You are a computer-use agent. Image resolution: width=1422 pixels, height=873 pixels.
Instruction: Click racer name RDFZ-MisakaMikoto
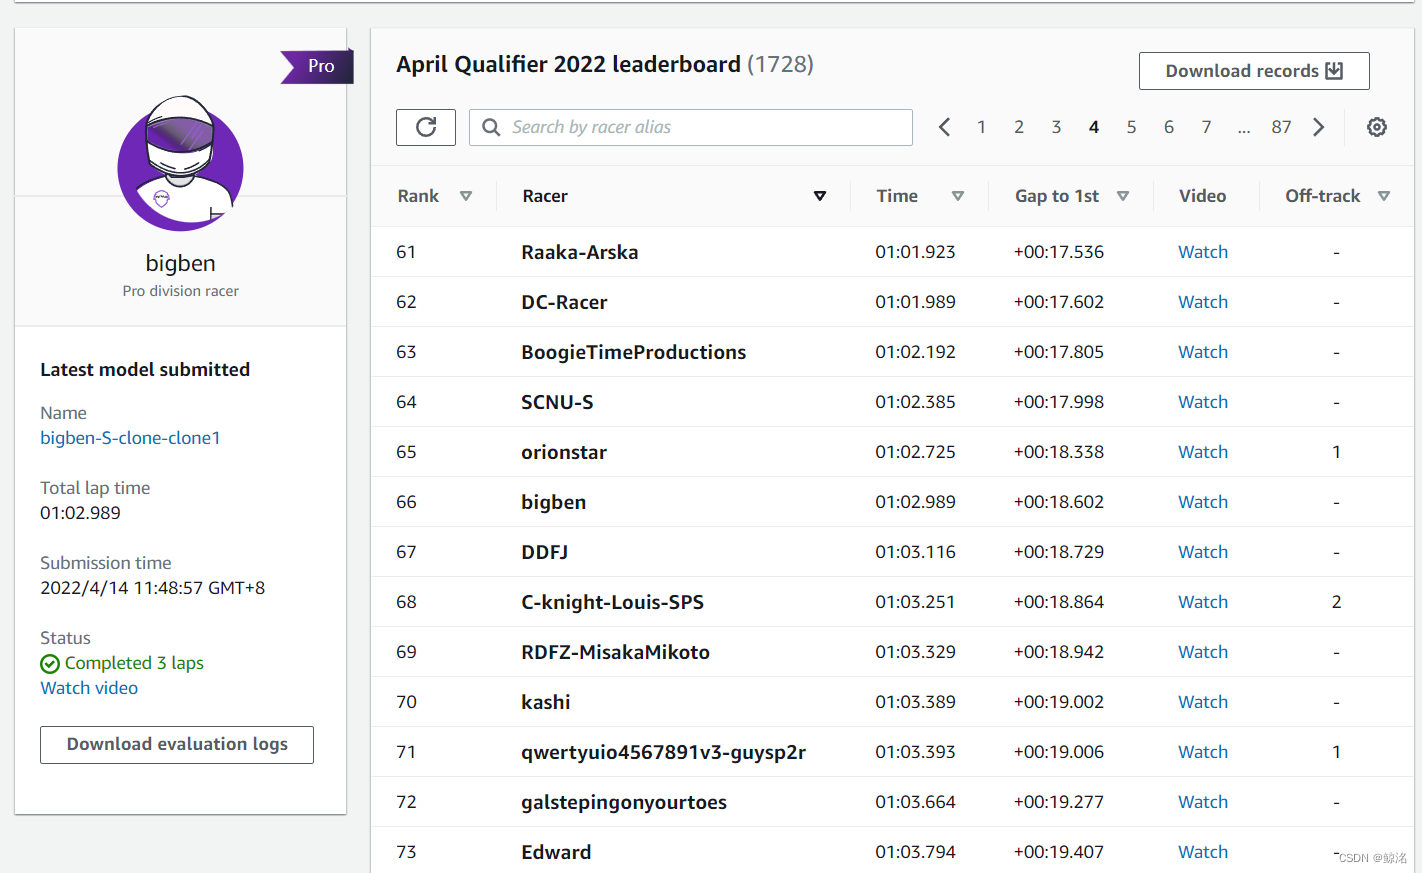coord(616,652)
